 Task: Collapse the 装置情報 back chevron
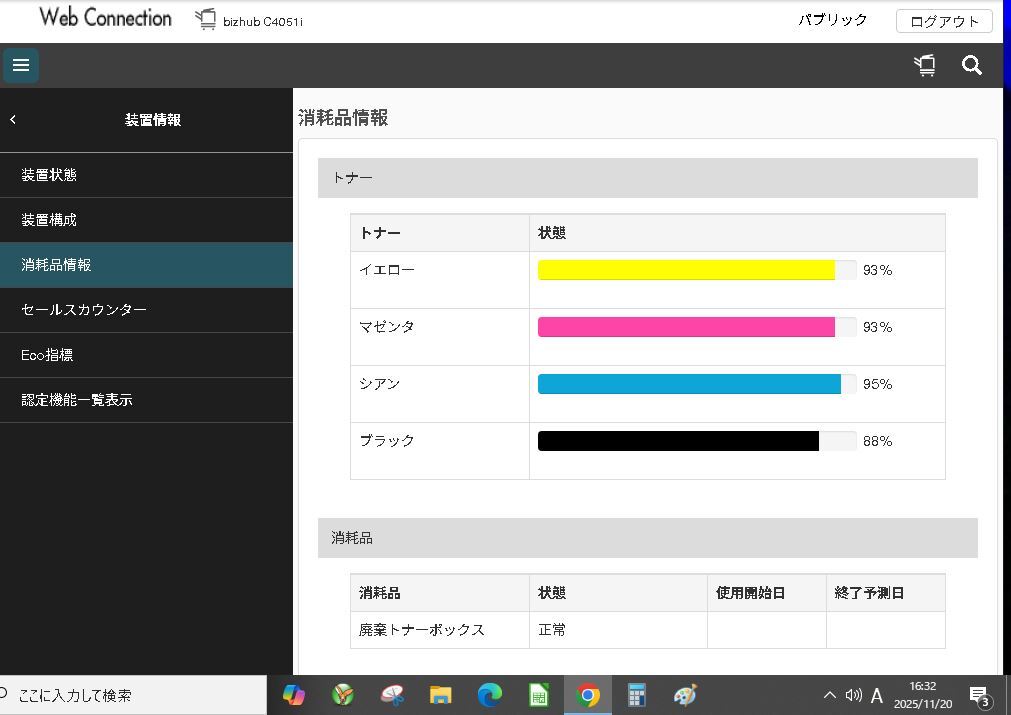13,119
